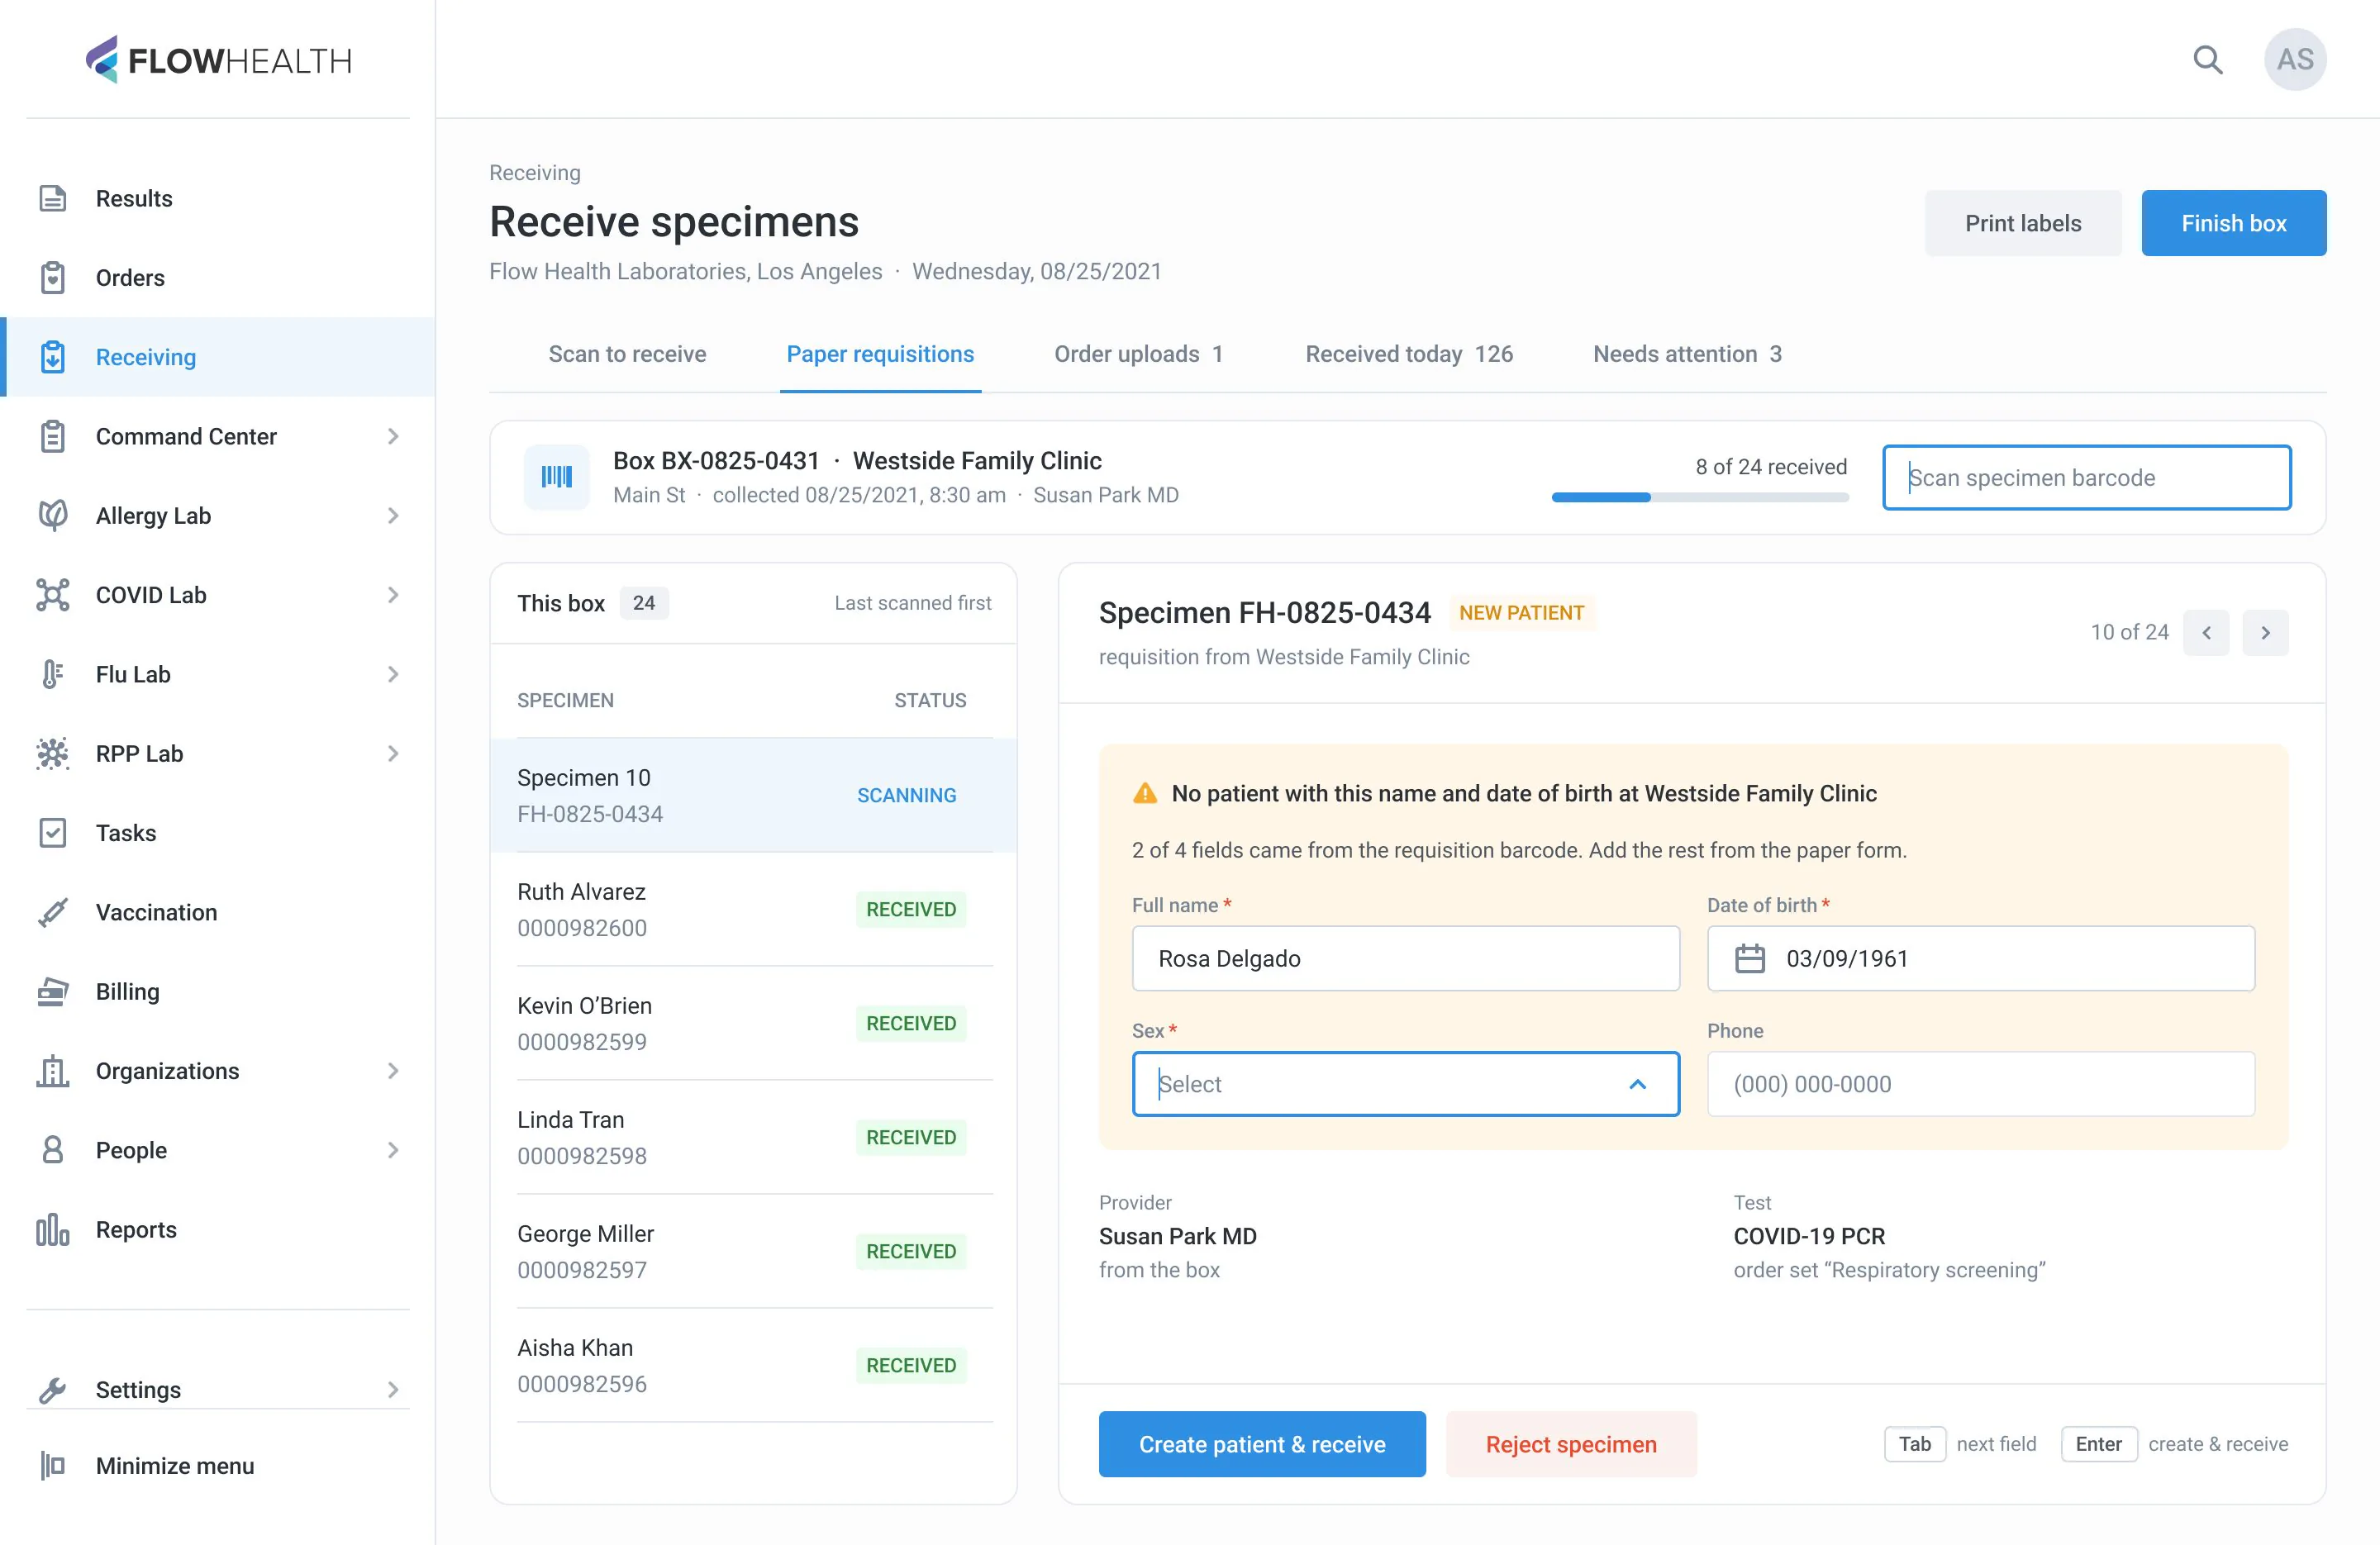2380x1545 pixels.
Task: Click the Minimize menu icon
Action: (x=53, y=1465)
